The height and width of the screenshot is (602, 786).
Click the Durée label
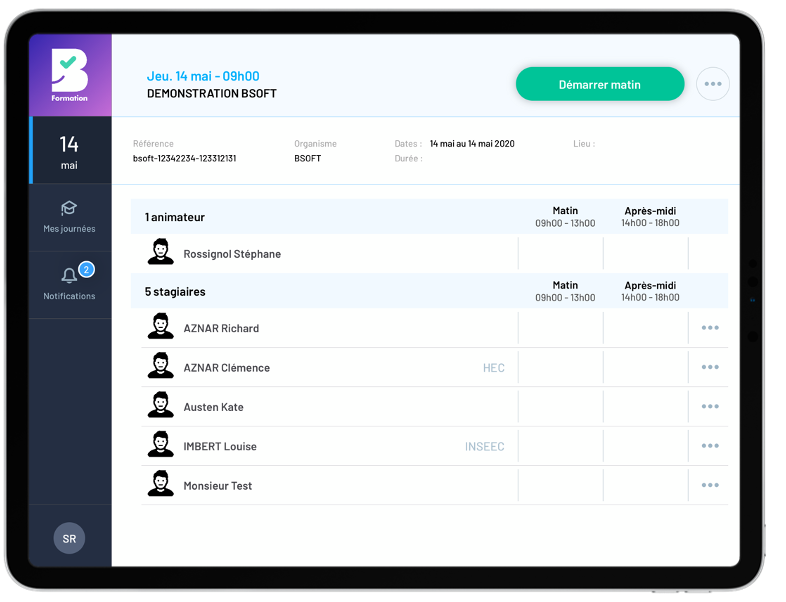(x=408, y=158)
